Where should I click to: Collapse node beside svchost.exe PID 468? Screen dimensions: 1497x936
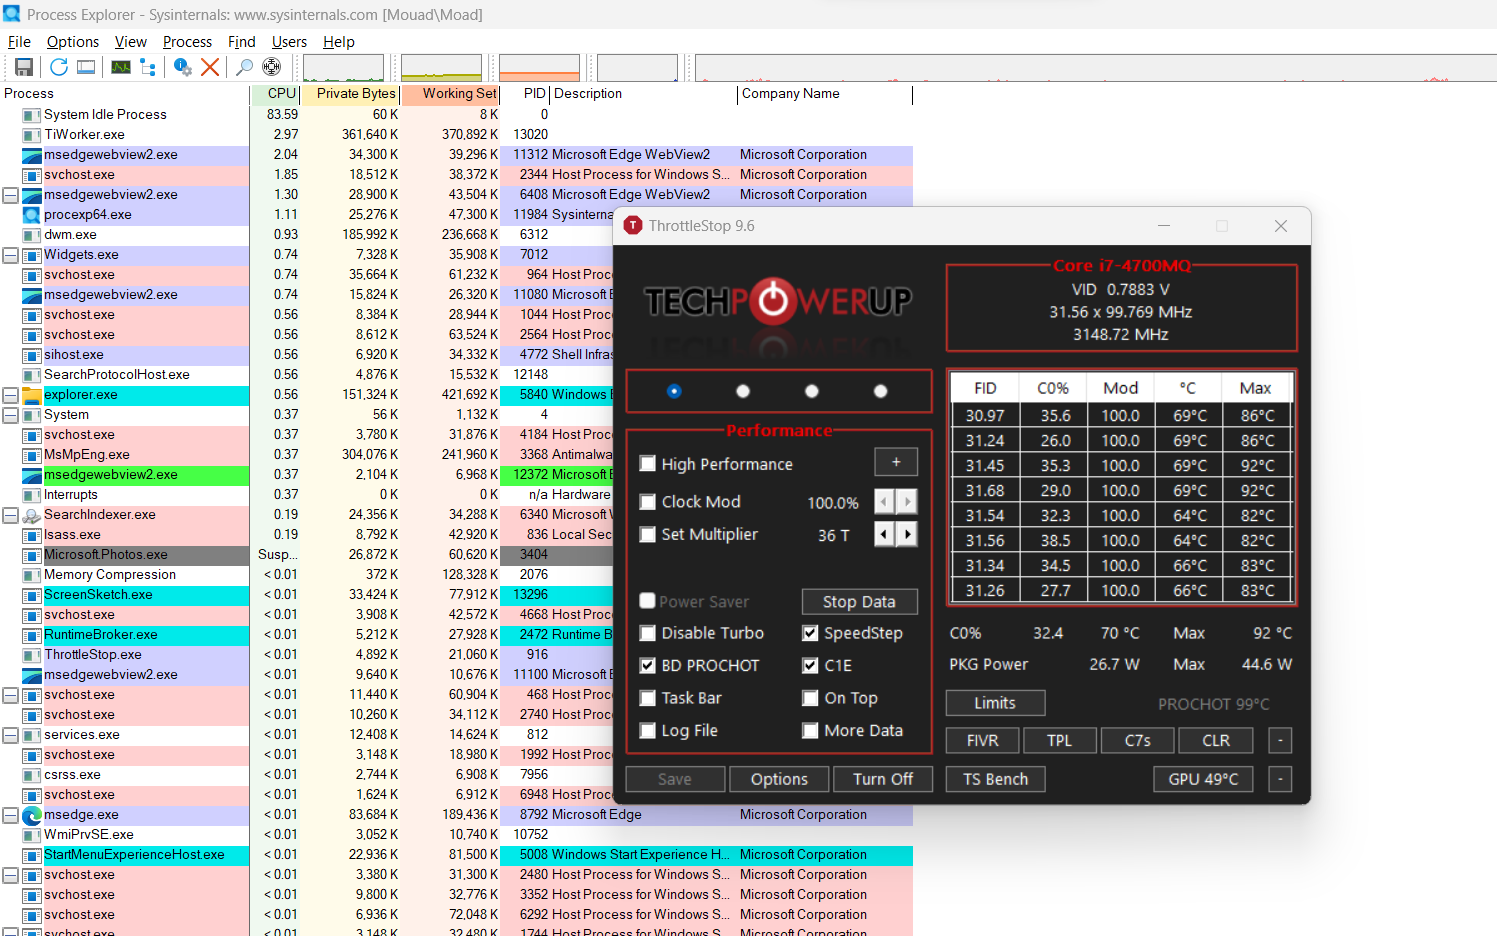[10, 695]
